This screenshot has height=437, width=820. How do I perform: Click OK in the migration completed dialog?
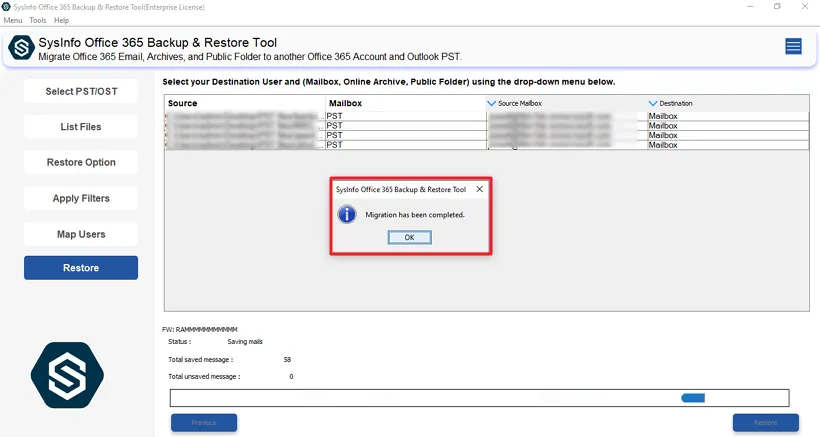point(409,237)
